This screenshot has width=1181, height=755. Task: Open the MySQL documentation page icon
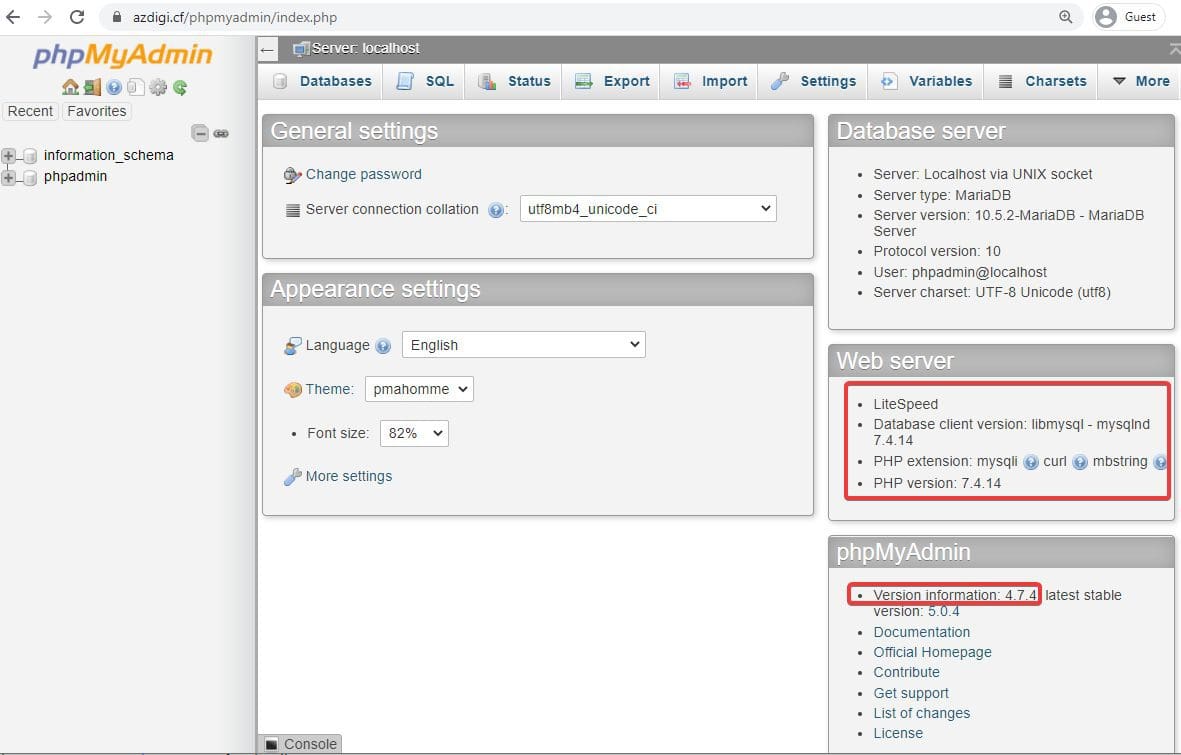[x=136, y=87]
